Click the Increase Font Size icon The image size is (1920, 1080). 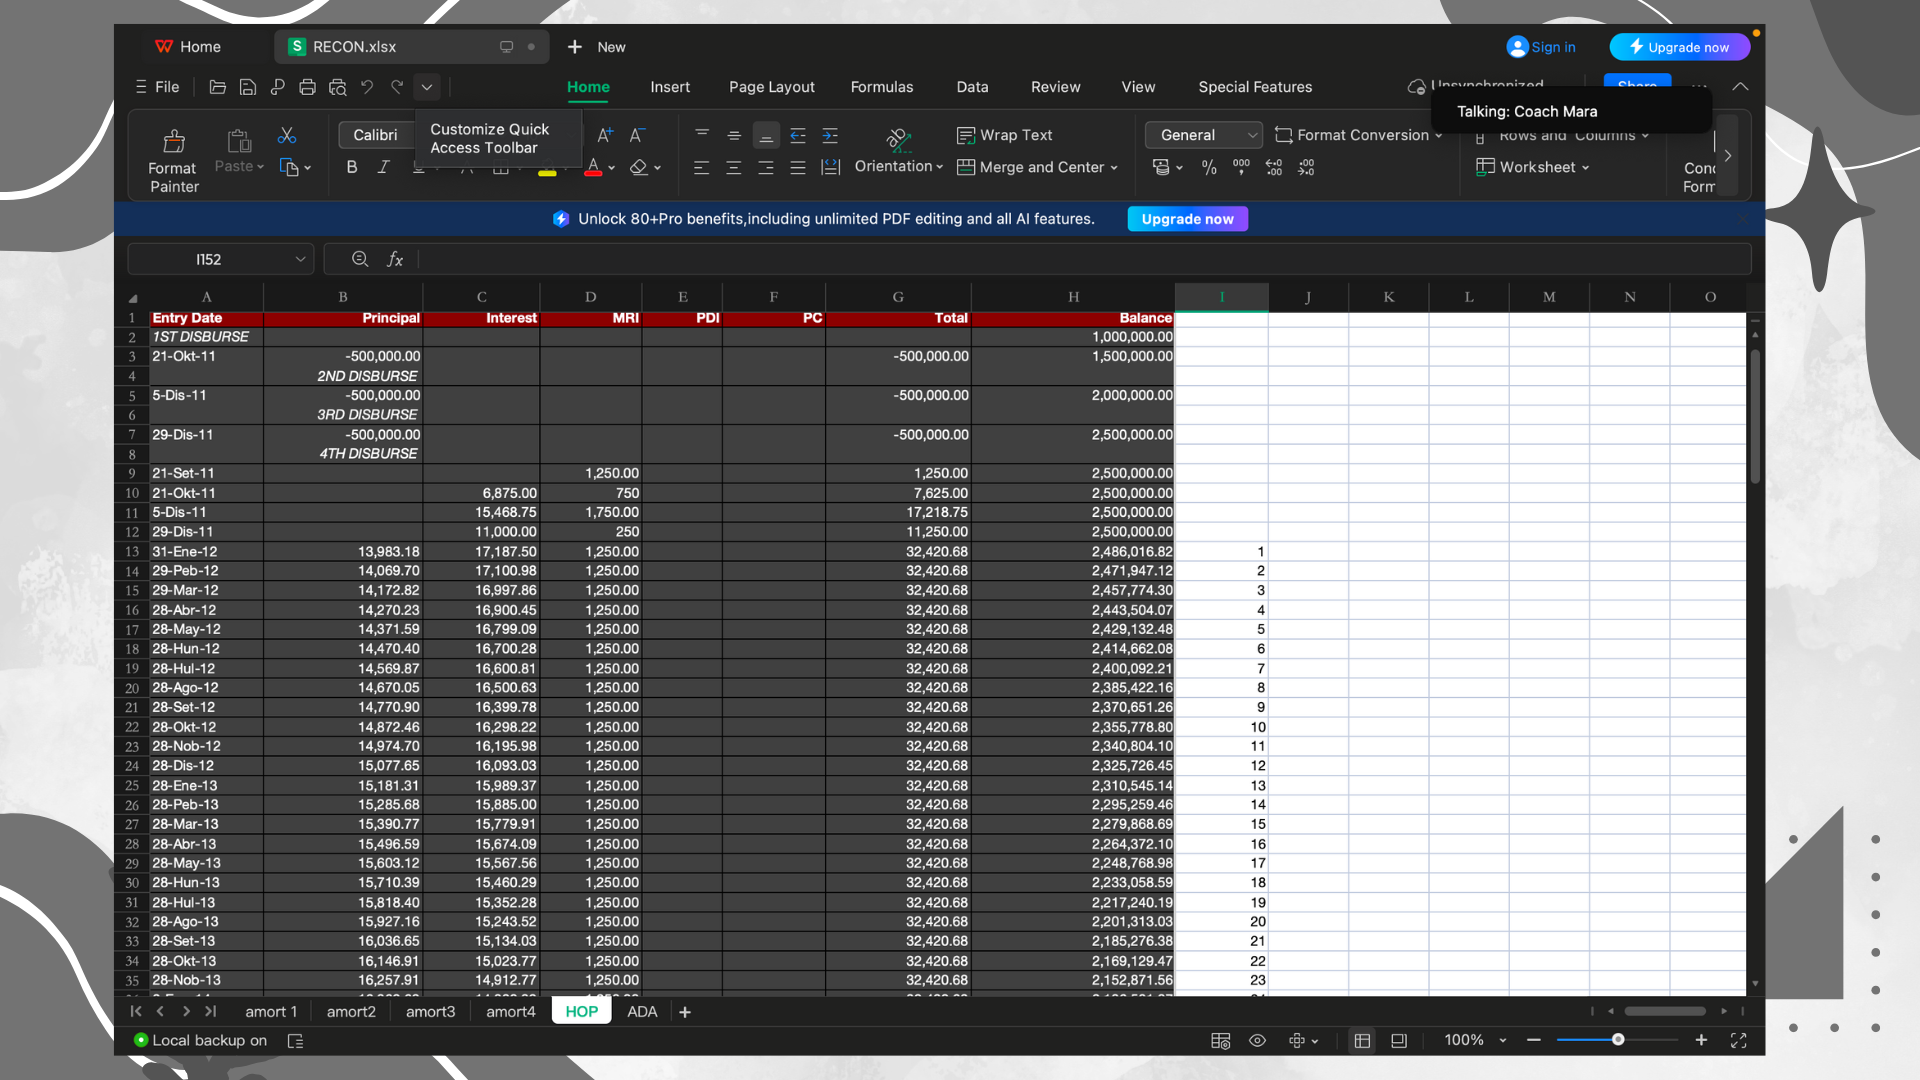pos(604,135)
